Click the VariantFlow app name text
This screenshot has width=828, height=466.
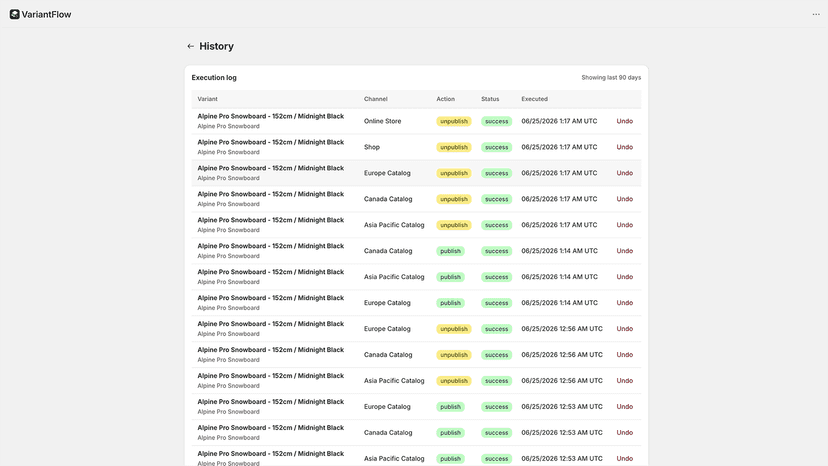46,14
